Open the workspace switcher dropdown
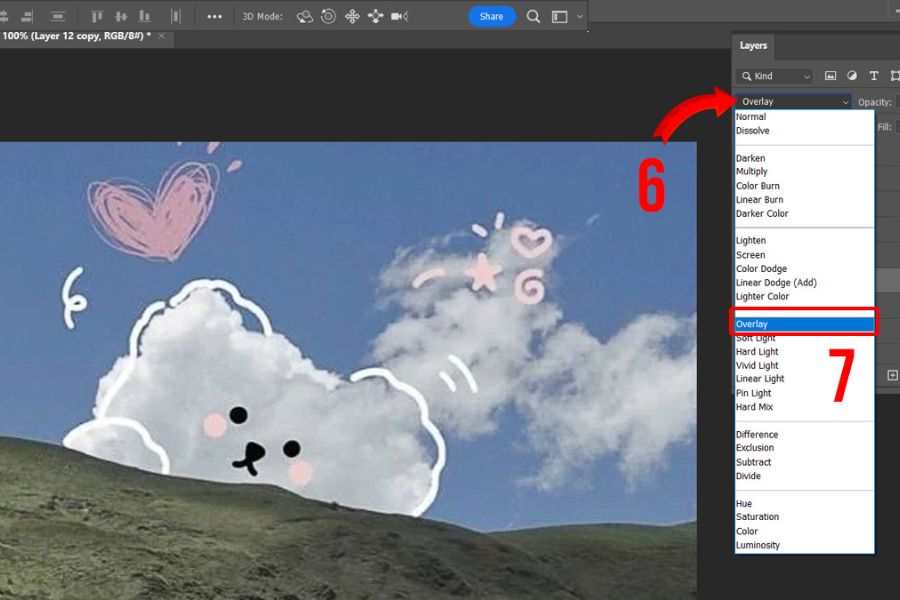 tap(563, 16)
